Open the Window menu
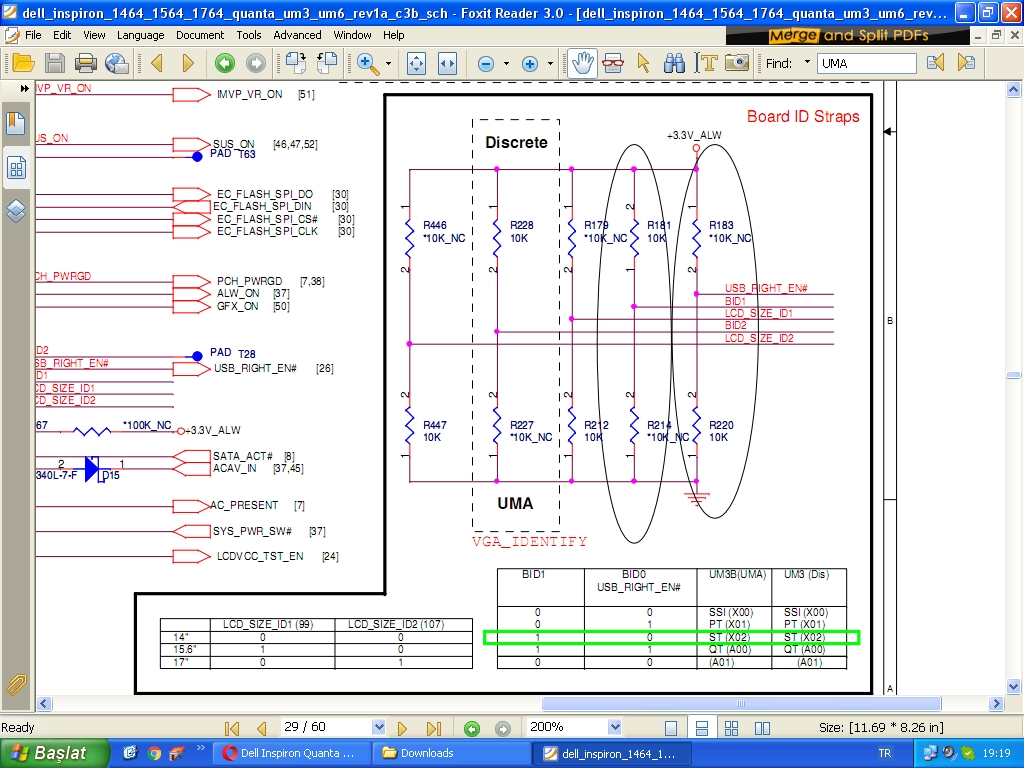The width and height of the screenshot is (1024, 768). coord(353,35)
